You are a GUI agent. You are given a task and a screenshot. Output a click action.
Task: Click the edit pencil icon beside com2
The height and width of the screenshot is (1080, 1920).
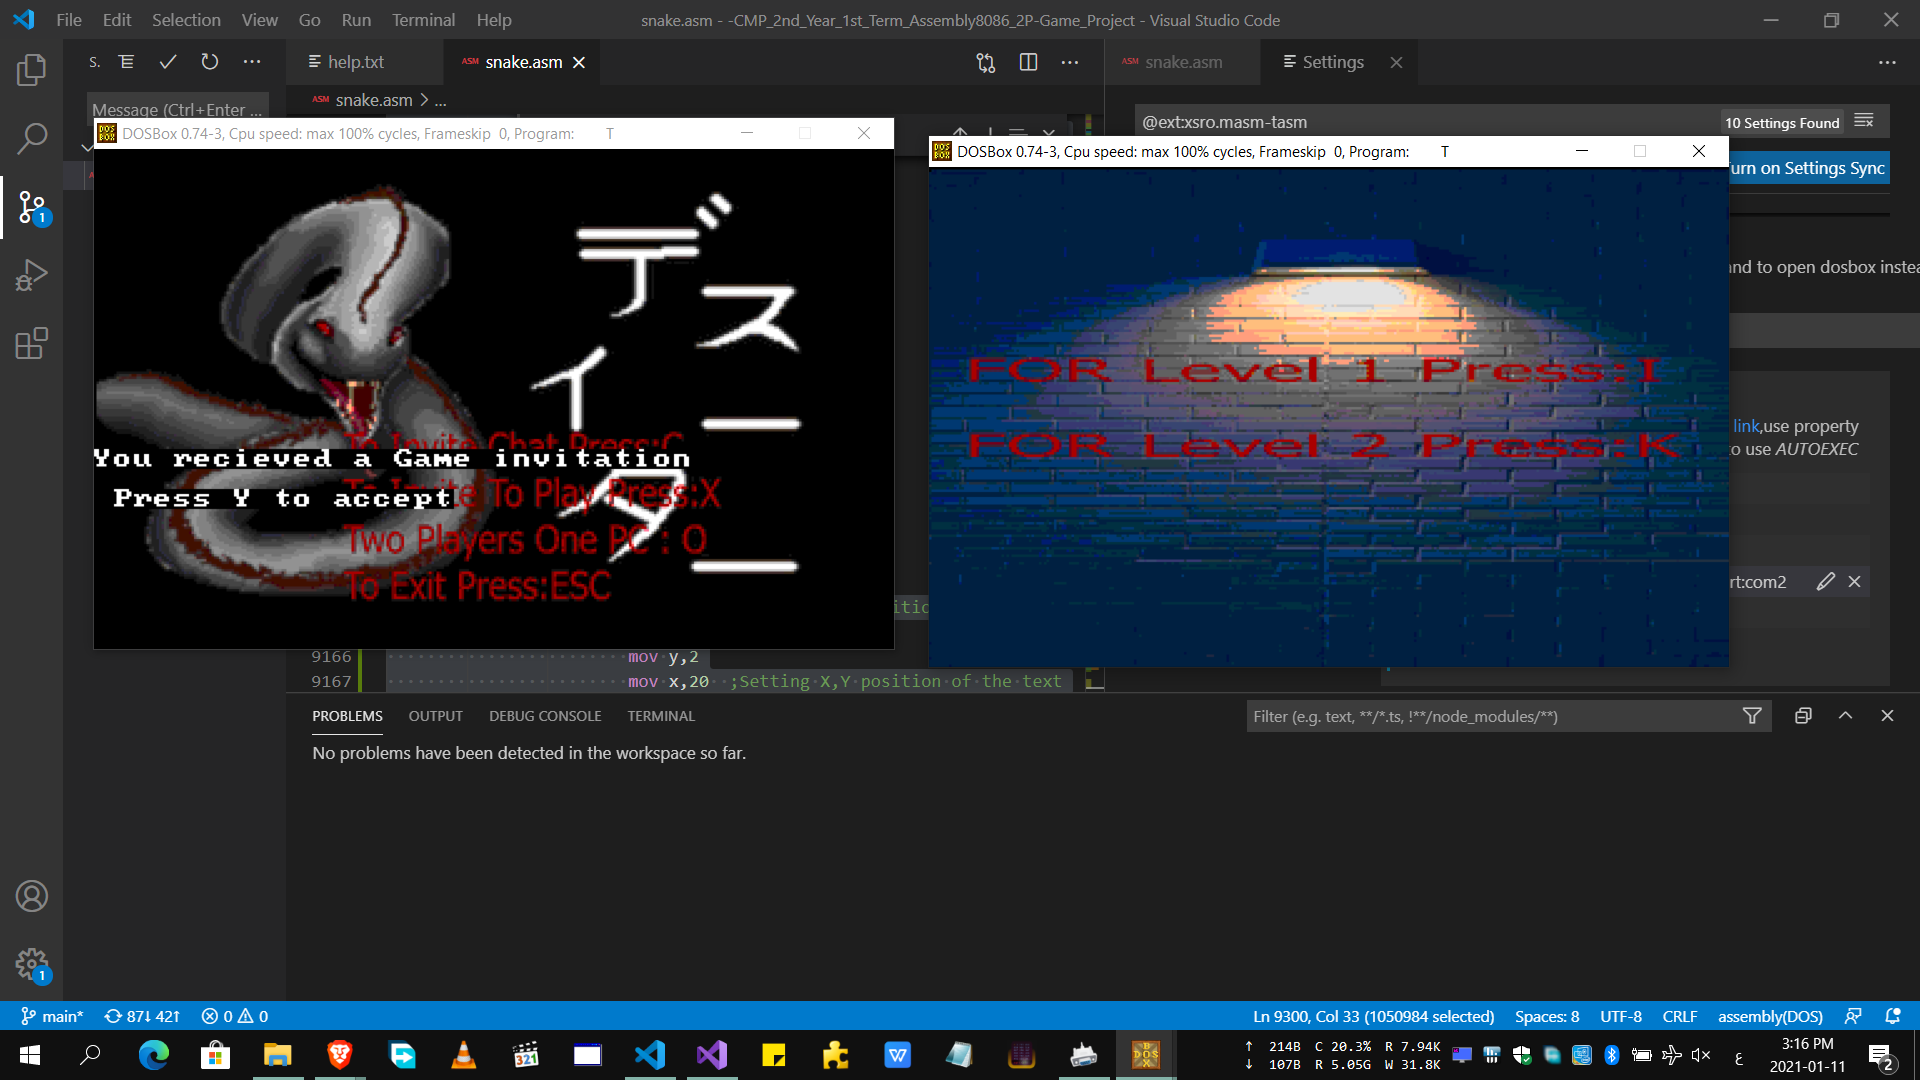tap(1826, 581)
